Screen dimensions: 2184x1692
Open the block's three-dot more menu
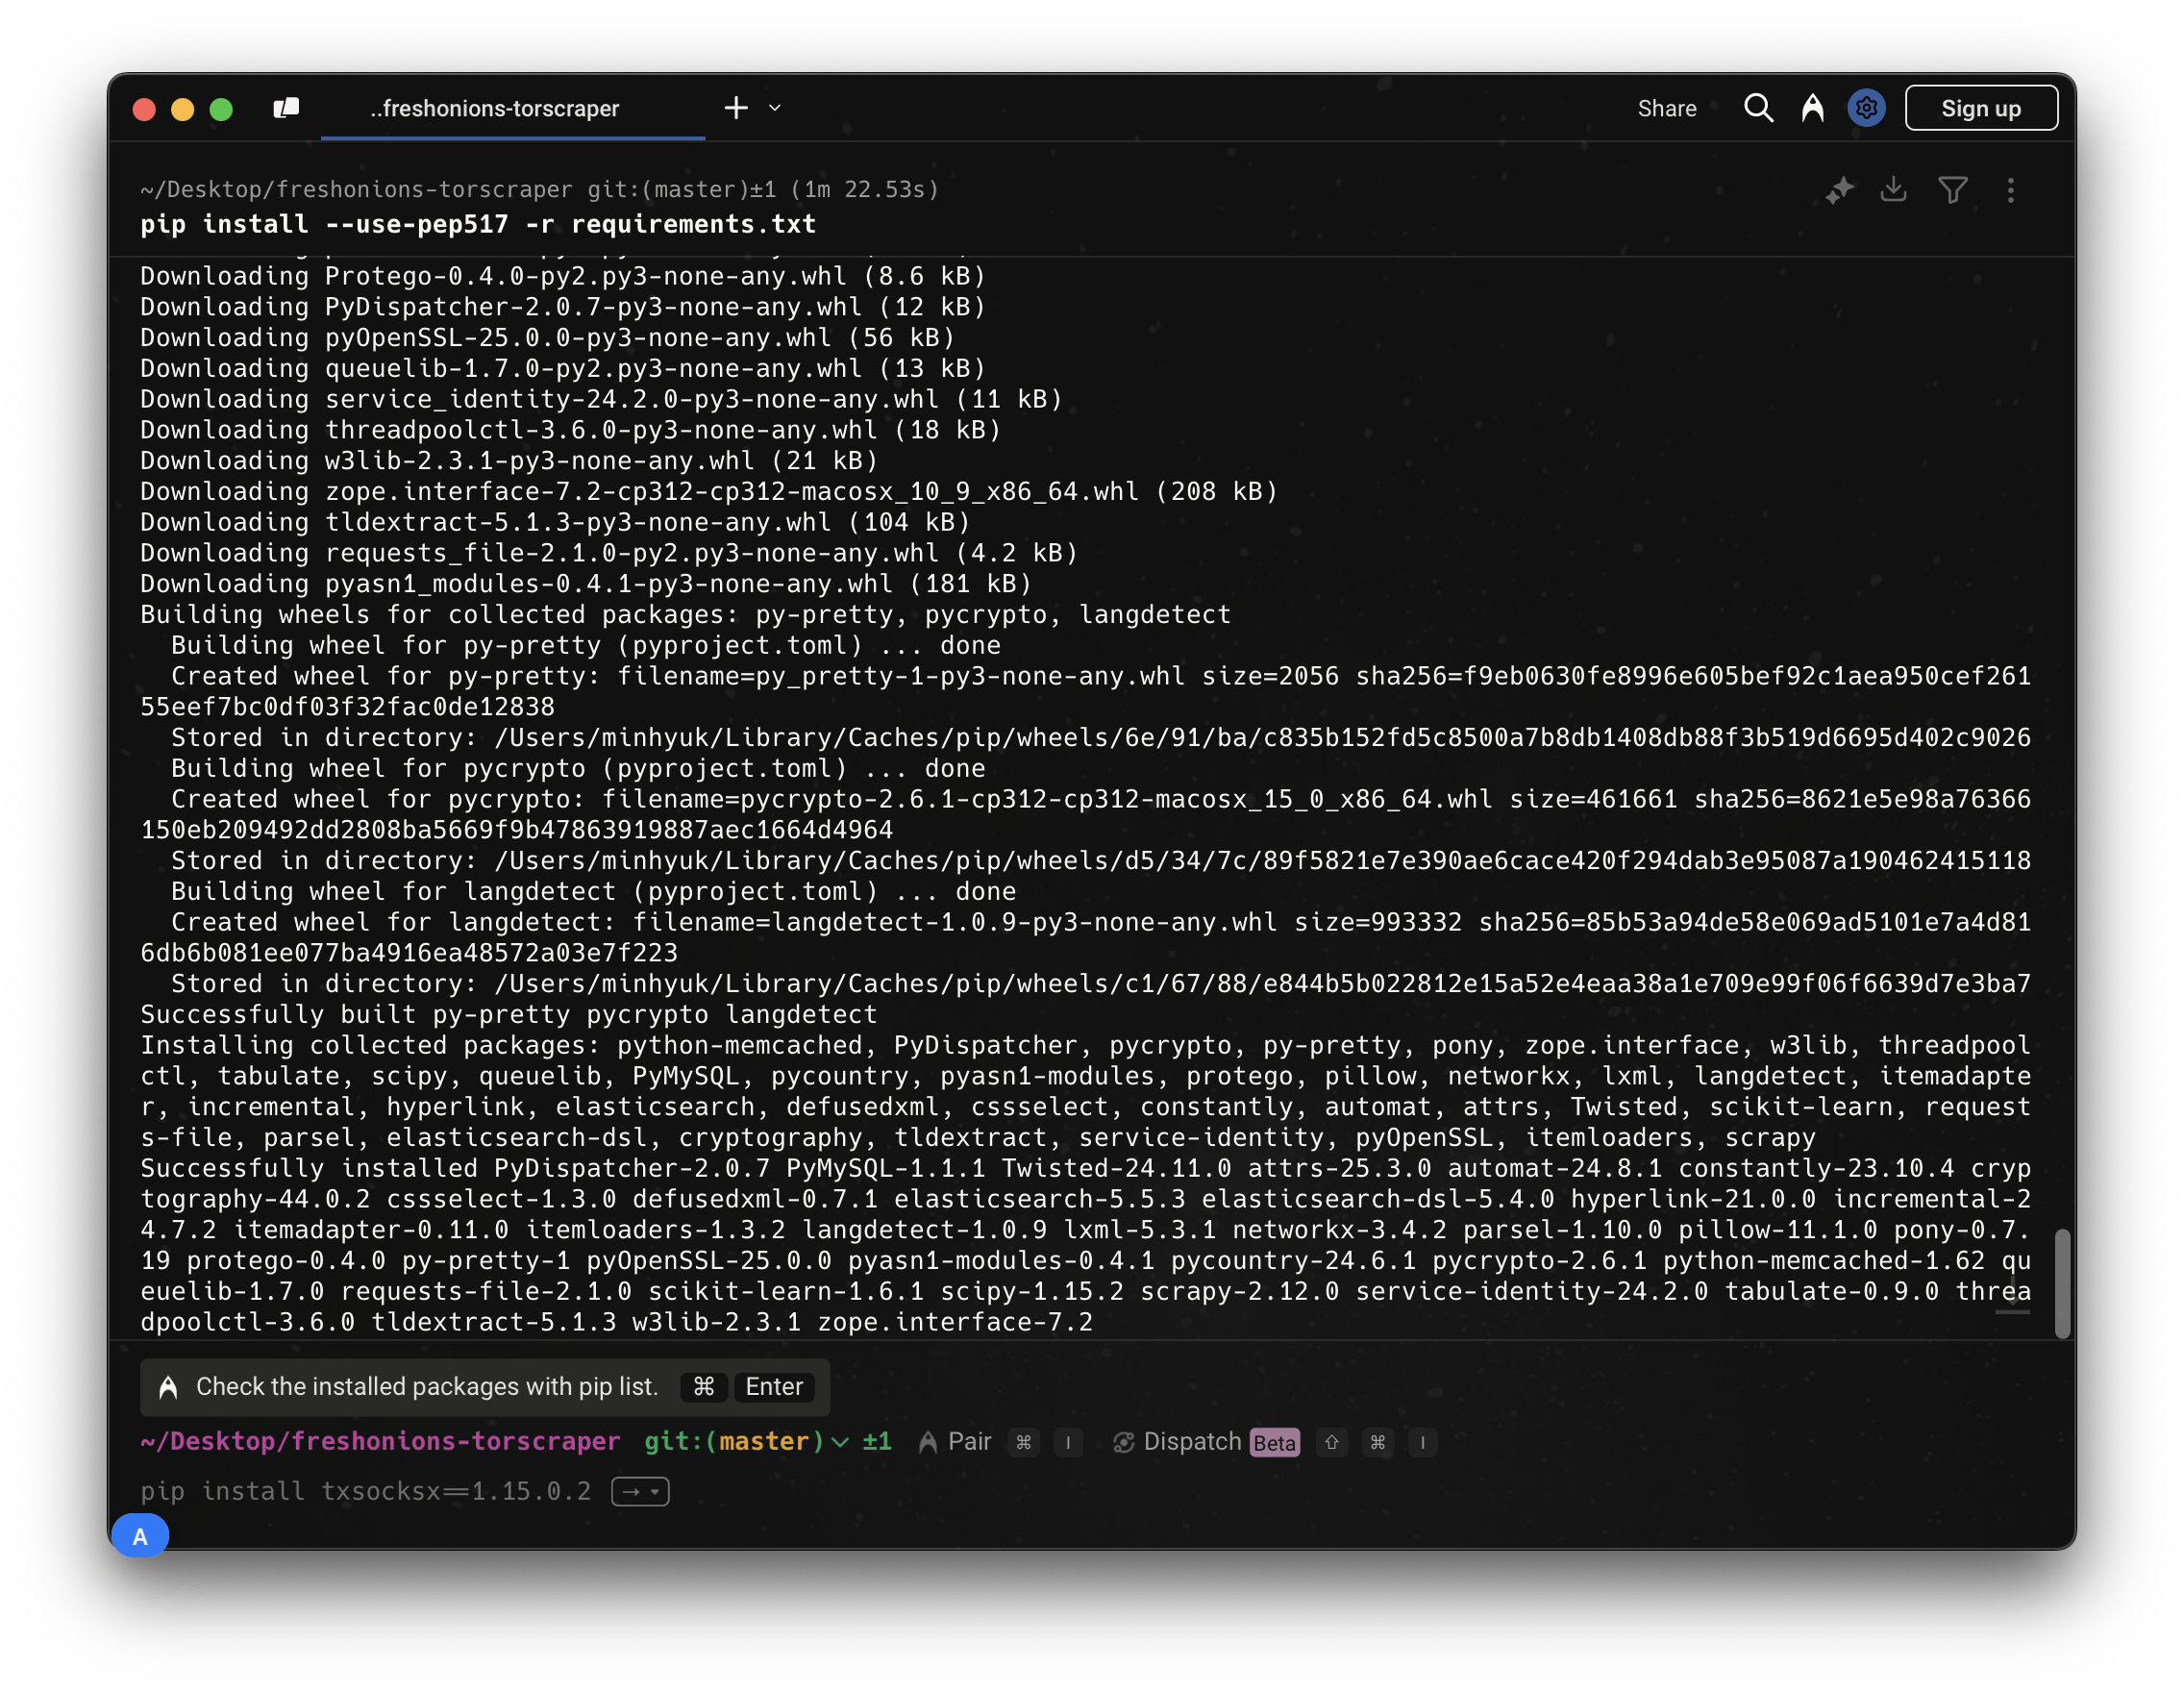[2010, 190]
